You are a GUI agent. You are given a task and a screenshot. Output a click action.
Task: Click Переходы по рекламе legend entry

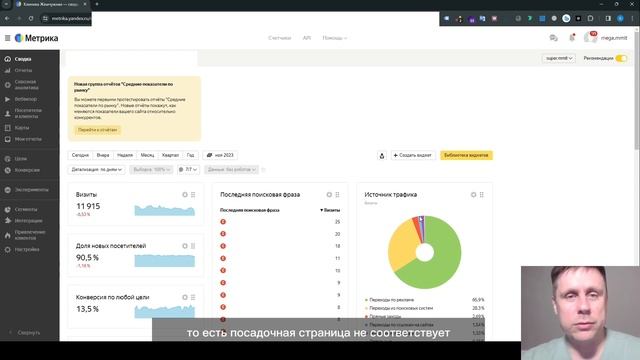pos(391,300)
